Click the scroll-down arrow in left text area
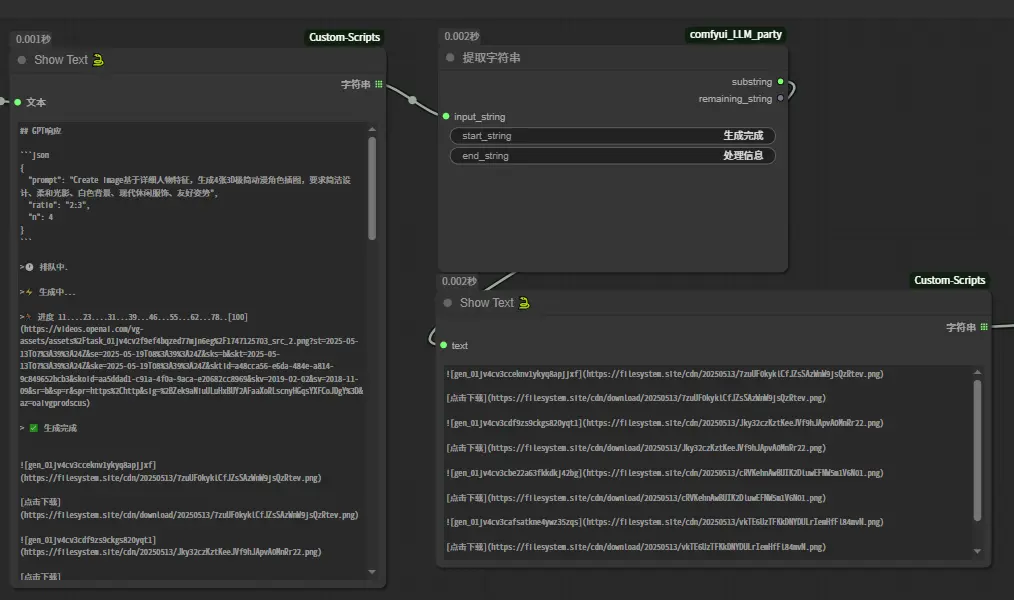The width and height of the screenshot is (1014, 600). point(372,572)
